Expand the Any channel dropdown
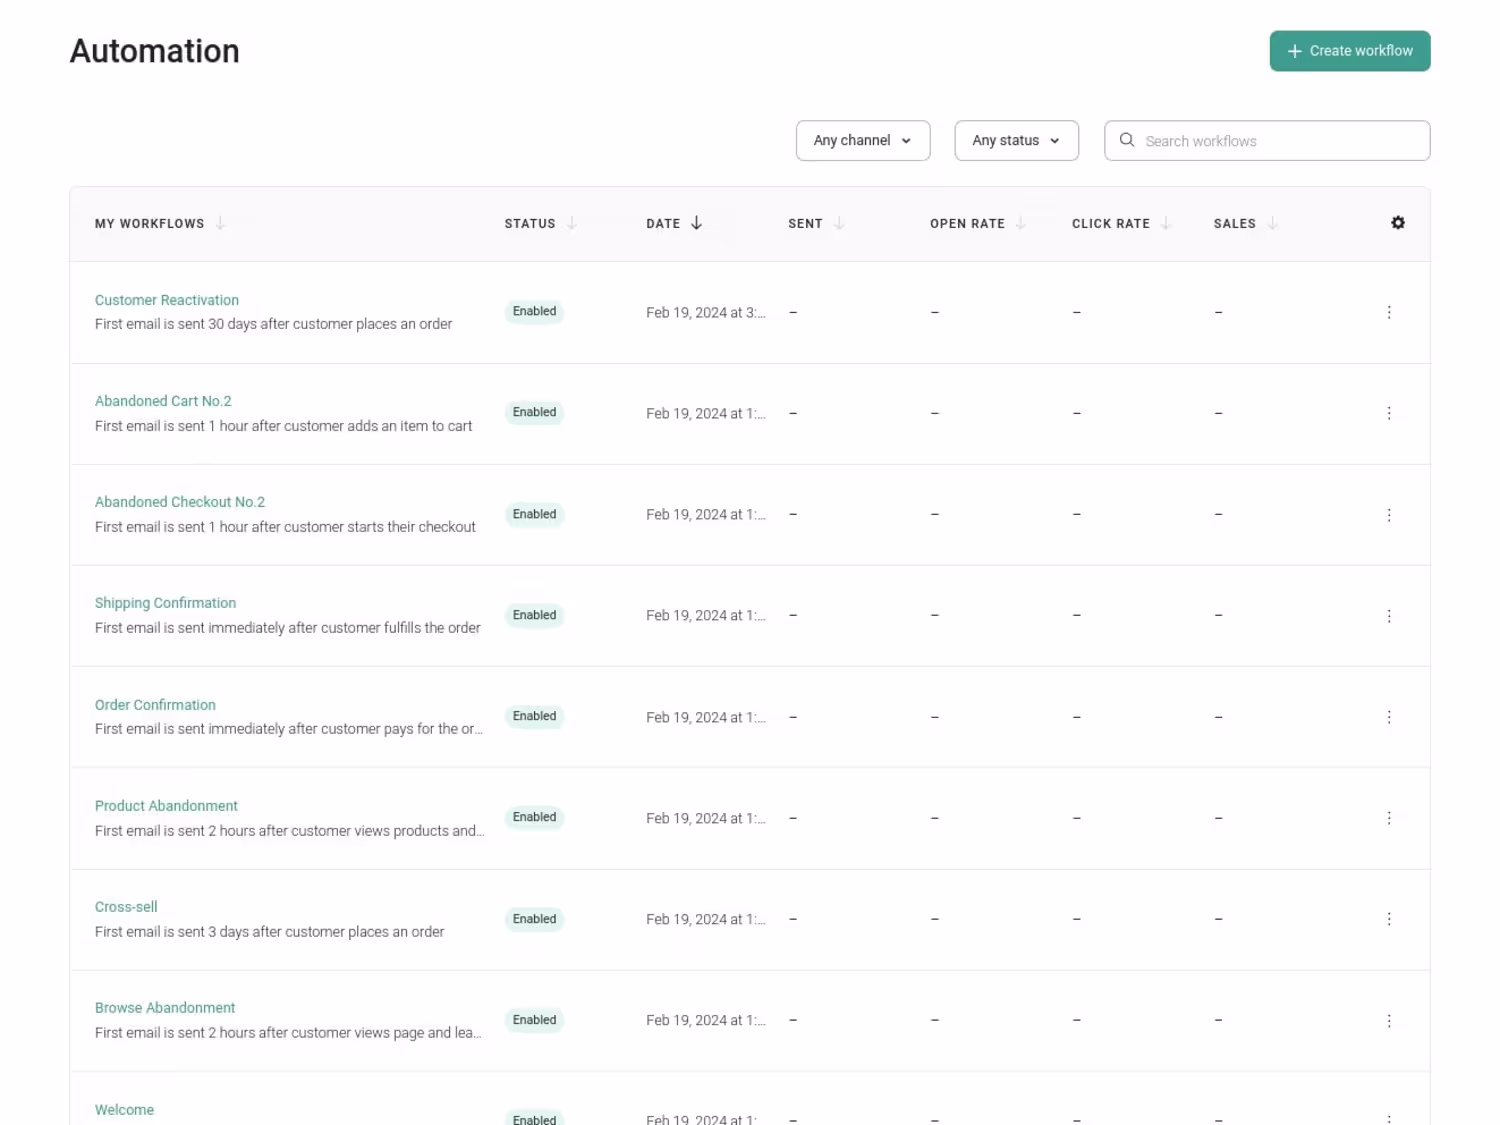 click(x=863, y=141)
